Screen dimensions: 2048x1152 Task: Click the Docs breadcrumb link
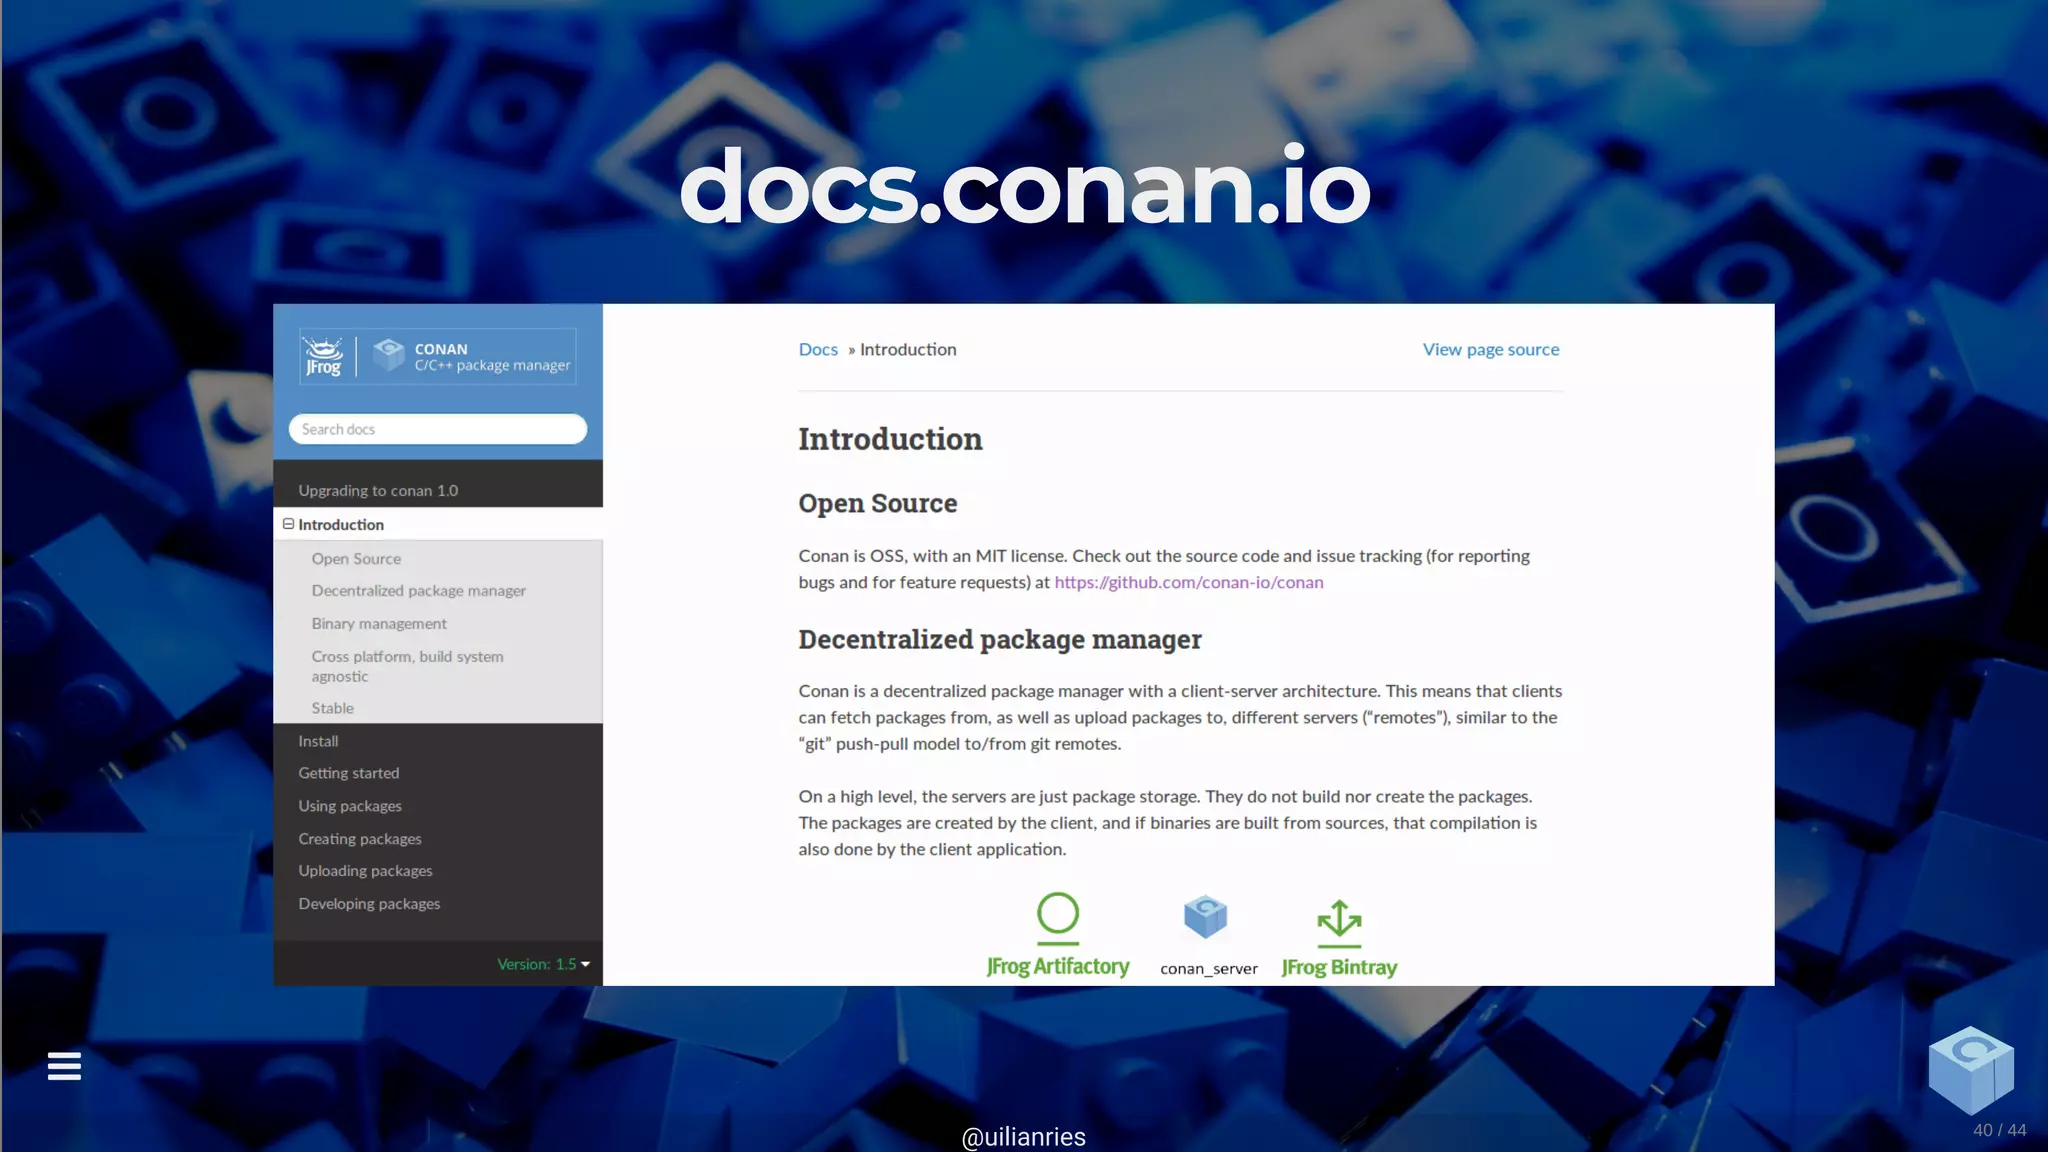click(x=818, y=349)
